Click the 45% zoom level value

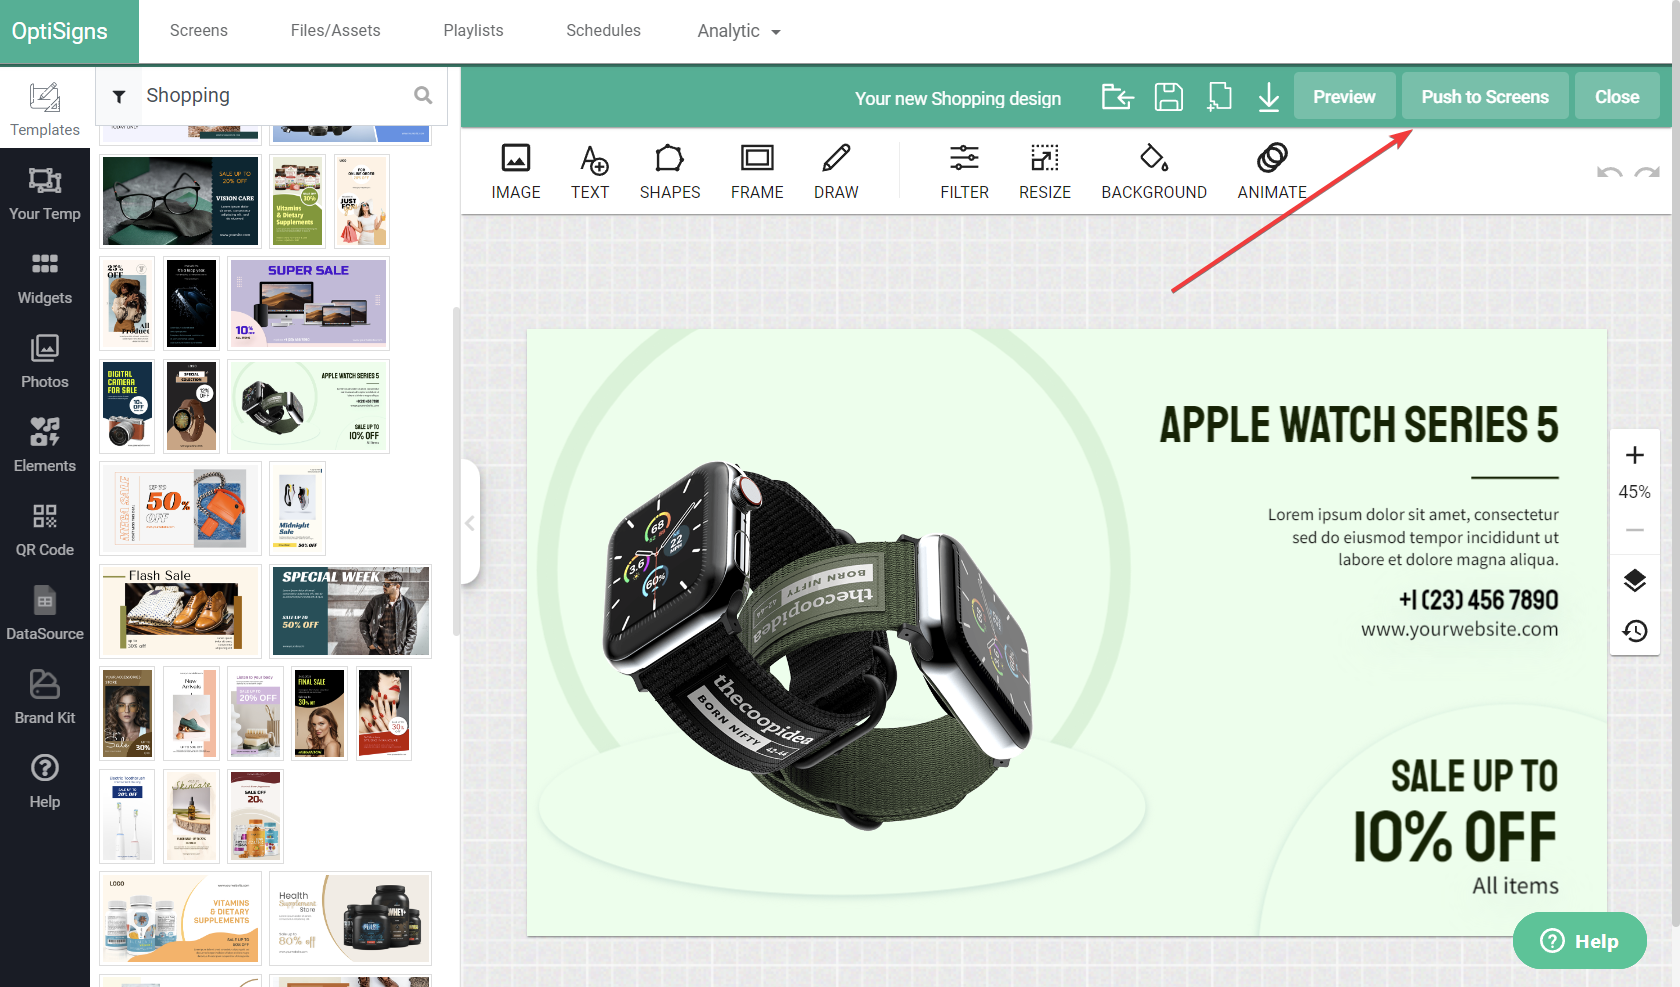pos(1635,492)
